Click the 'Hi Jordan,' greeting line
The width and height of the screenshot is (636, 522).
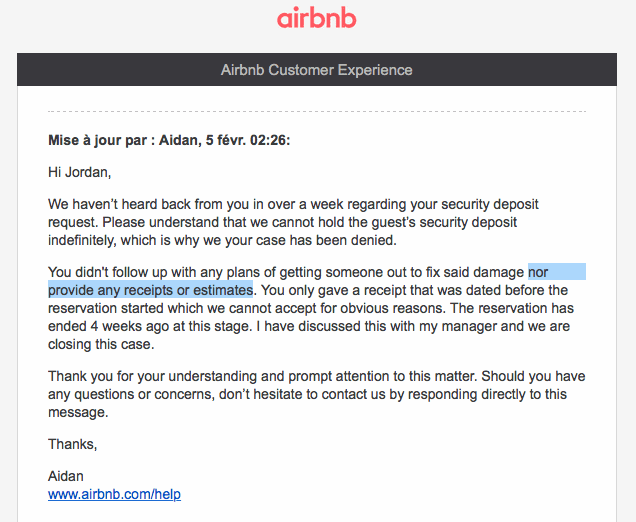(x=80, y=172)
